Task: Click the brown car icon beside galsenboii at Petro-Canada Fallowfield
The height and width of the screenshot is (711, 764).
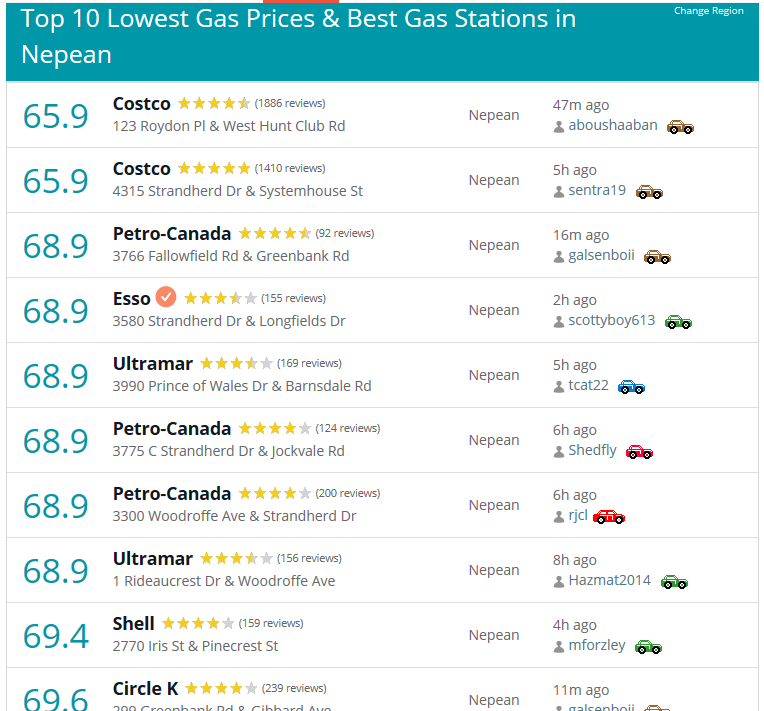Action: (657, 256)
